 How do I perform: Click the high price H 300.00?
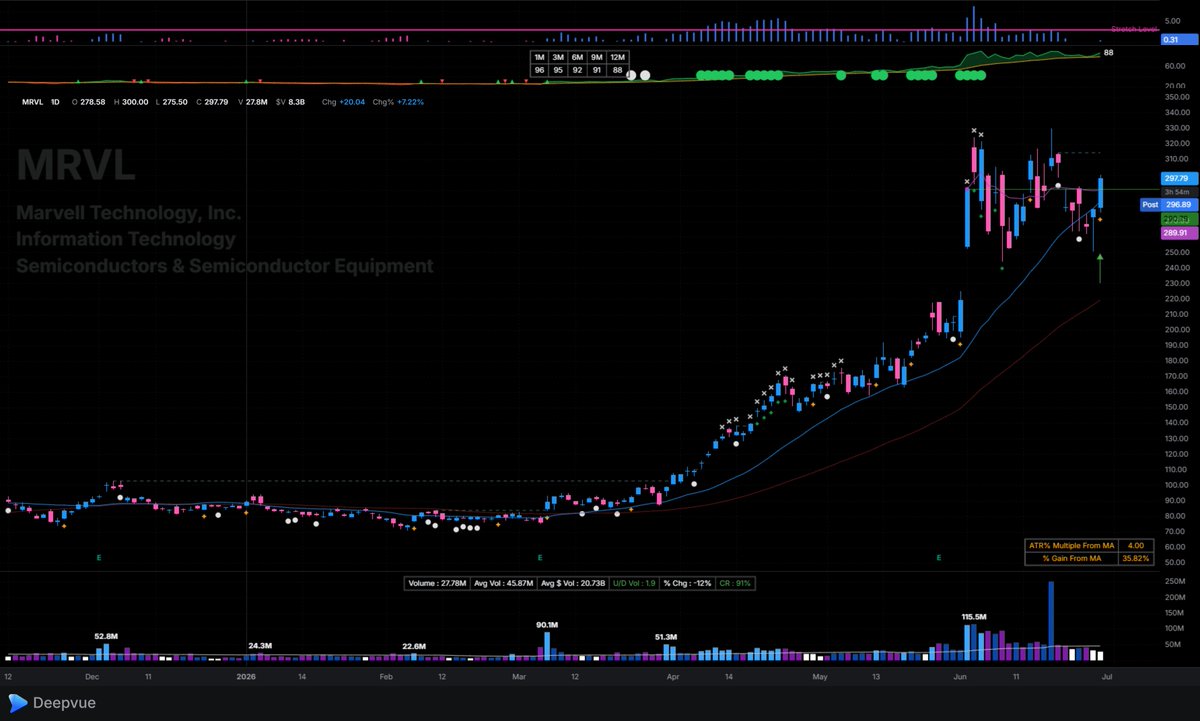point(132,101)
